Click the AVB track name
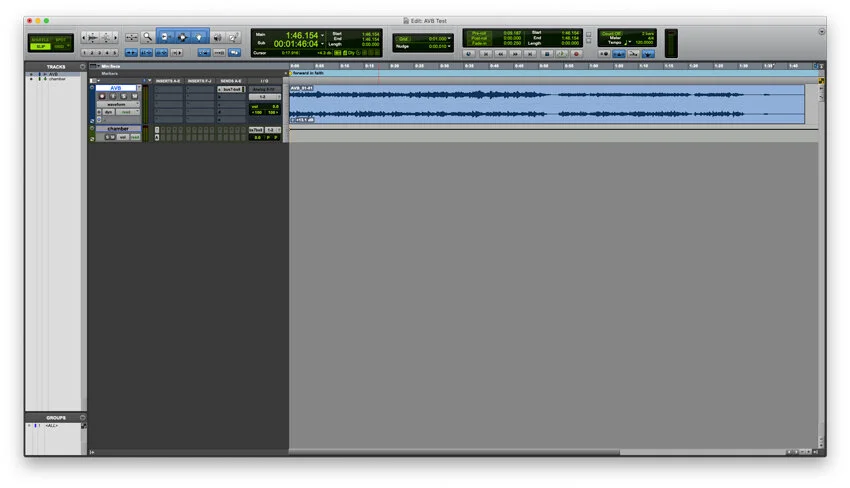850x488 pixels. pyautogui.click(x=116, y=88)
